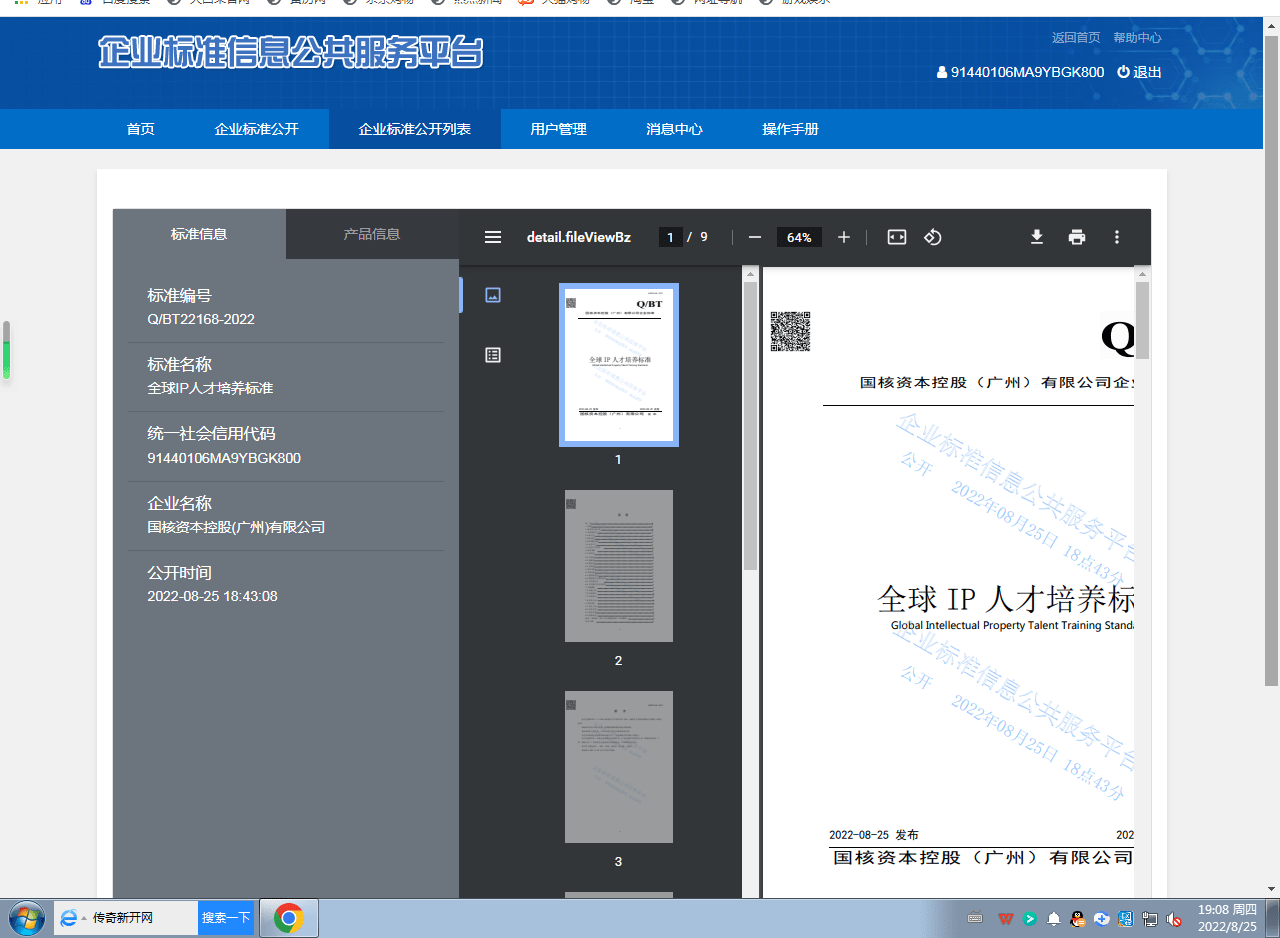Click the green side widget at left edge
Screen dimensions: 1280x938
click(x=6, y=350)
